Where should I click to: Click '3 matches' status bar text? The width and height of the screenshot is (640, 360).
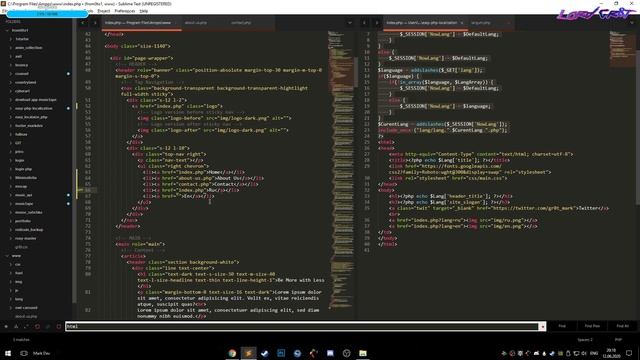coord(21,340)
